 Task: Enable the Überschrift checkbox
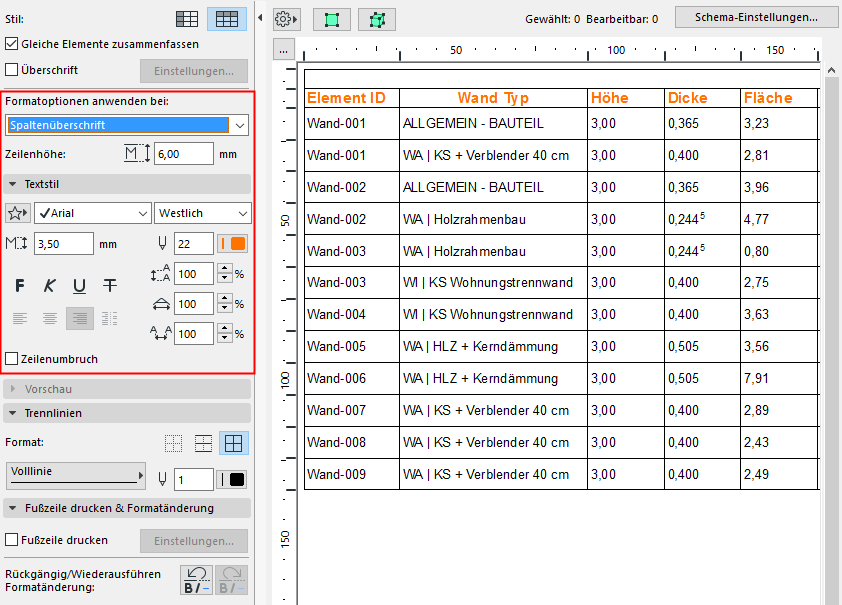coord(12,70)
